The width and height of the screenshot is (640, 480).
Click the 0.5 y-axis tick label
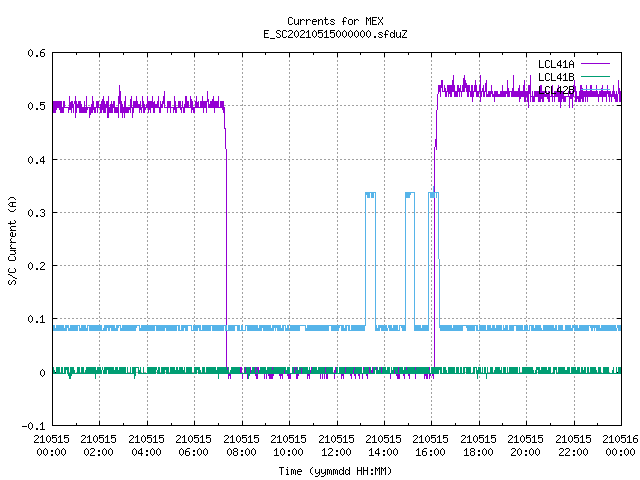[36, 106]
